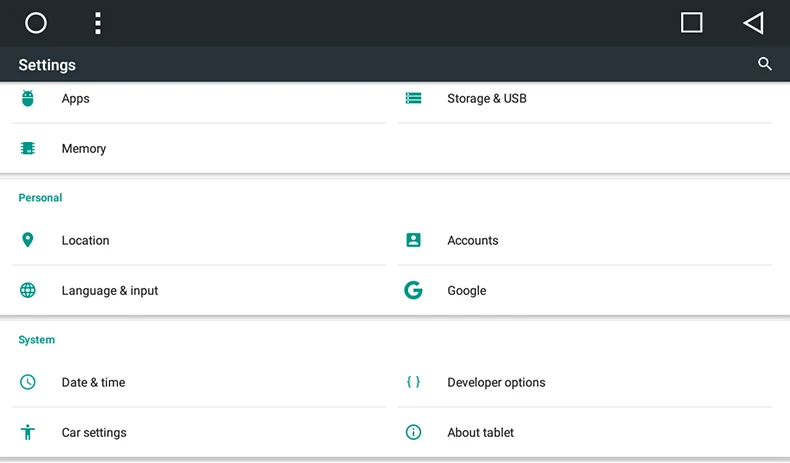
Task: Select Language & input text label
Action: point(110,290)
